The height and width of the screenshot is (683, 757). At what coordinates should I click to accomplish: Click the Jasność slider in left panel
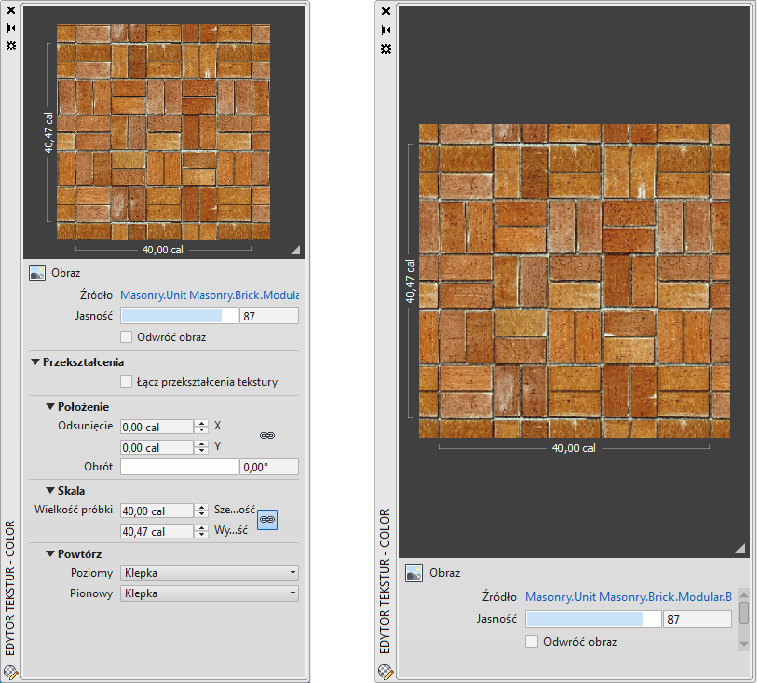point(179,315)
